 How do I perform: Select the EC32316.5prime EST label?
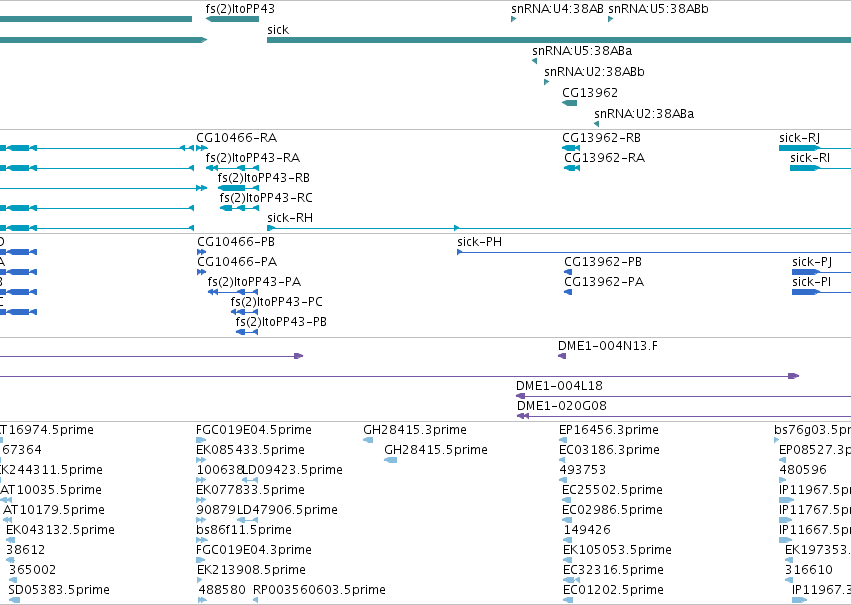pos(613,570)
